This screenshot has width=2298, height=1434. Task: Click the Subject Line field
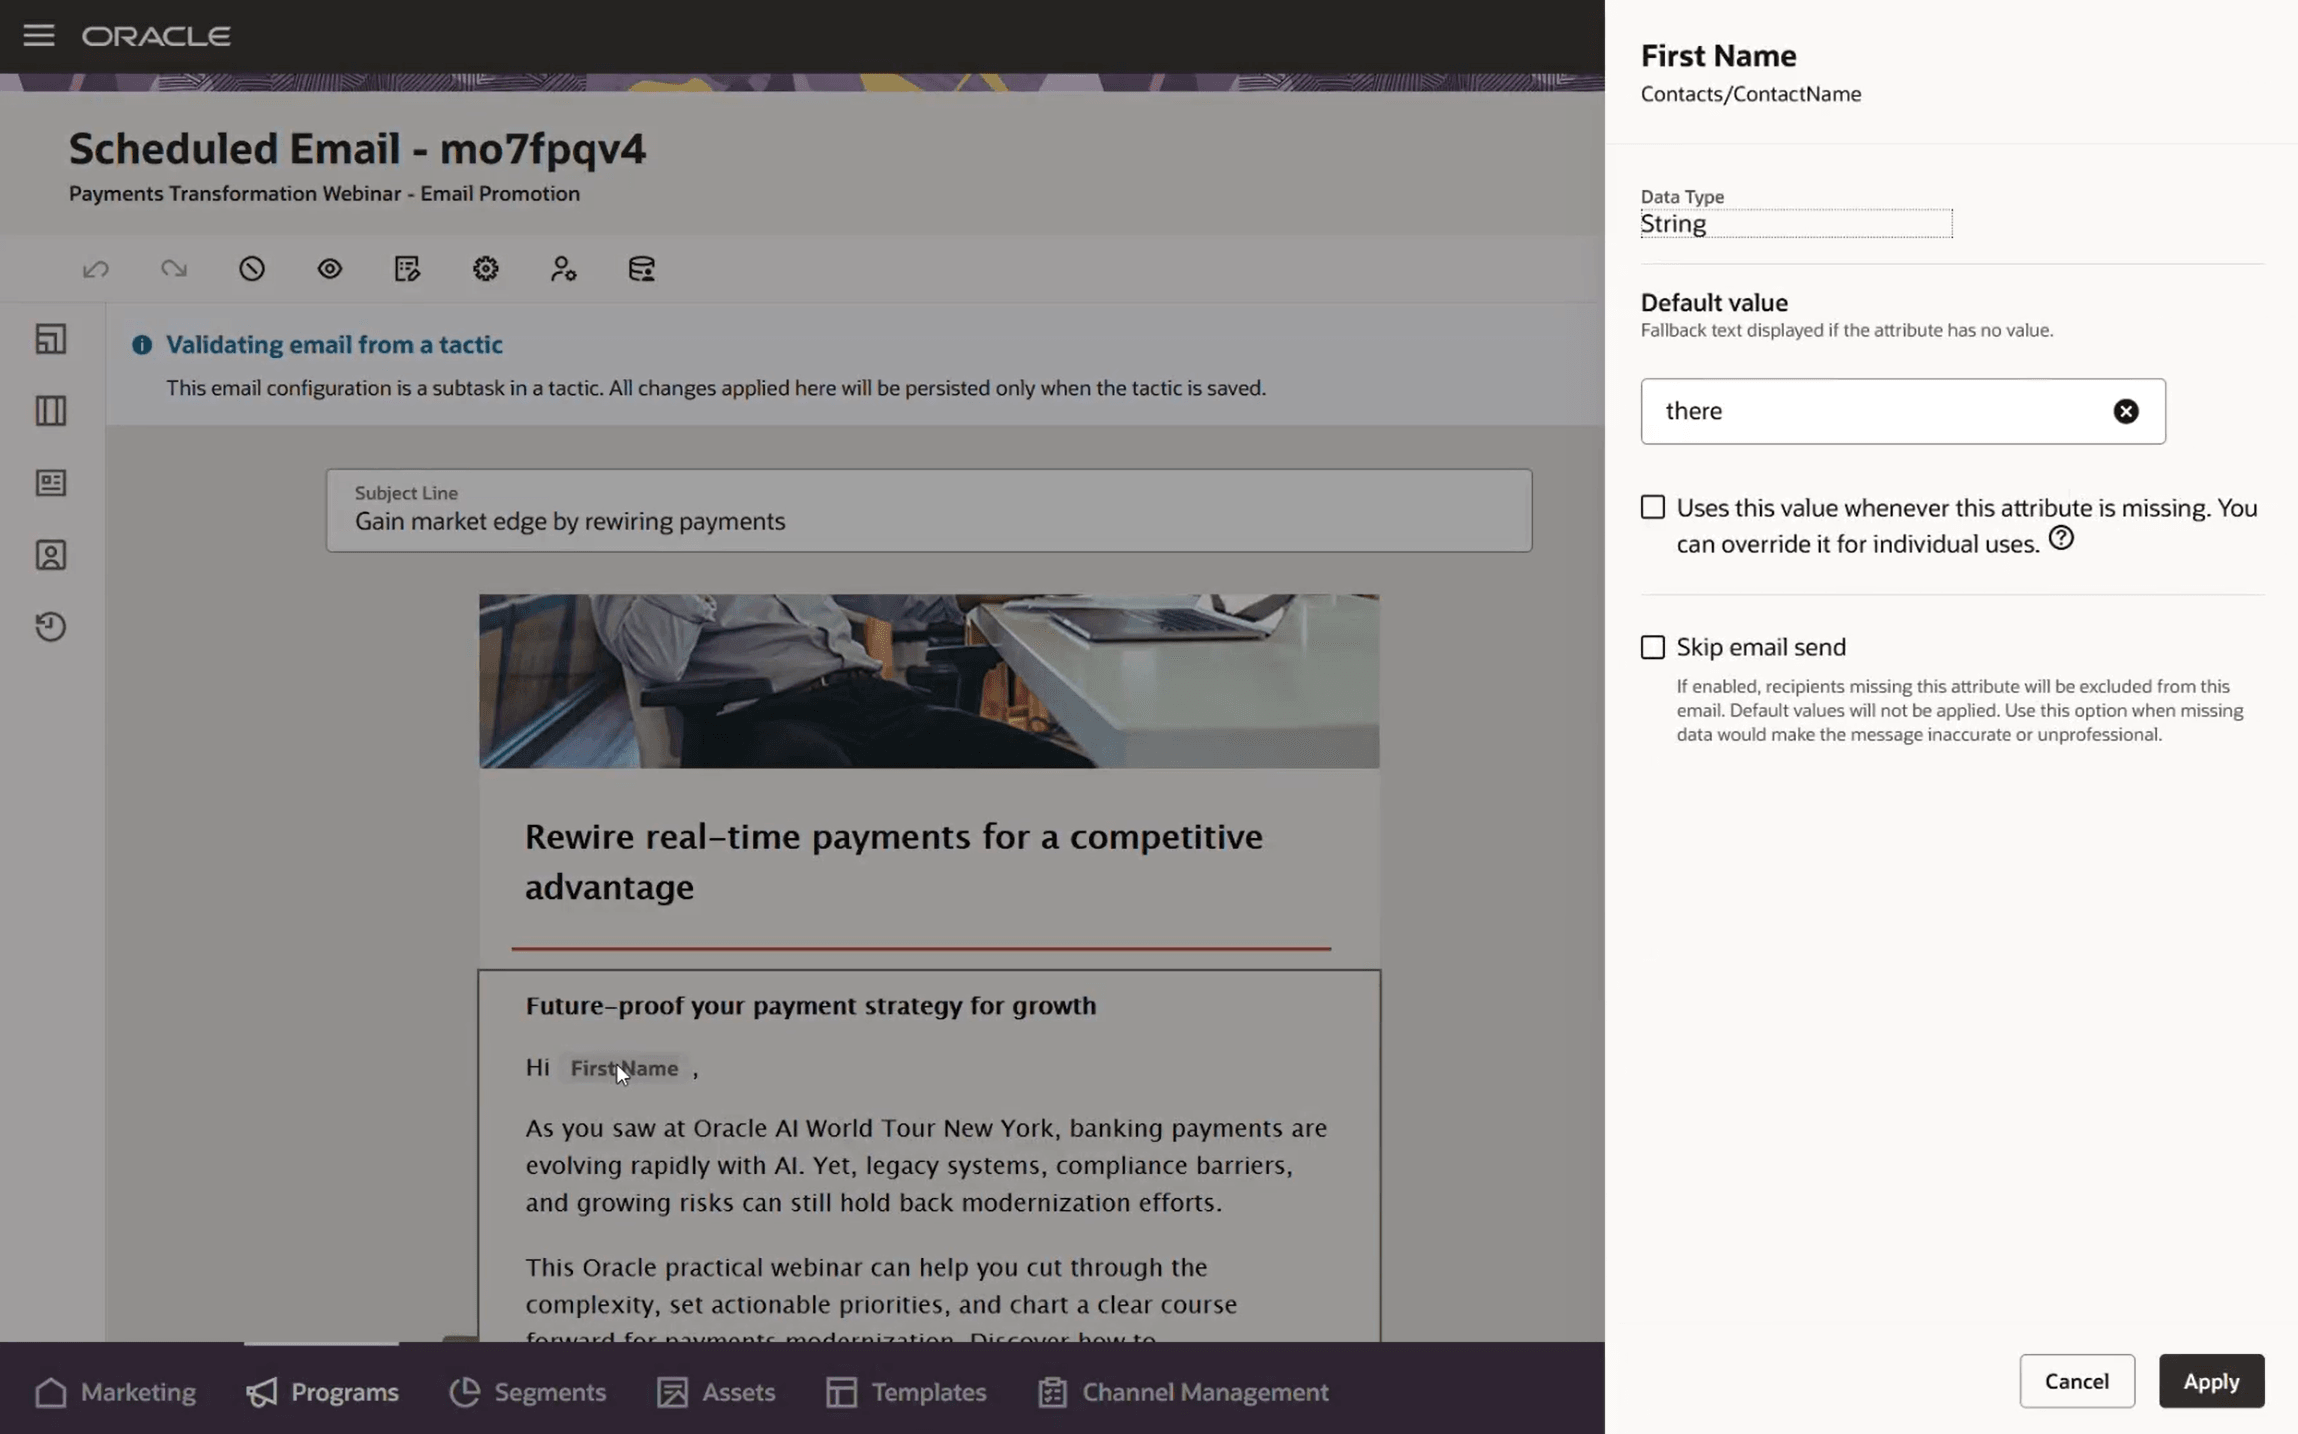(x=929, y=510)
